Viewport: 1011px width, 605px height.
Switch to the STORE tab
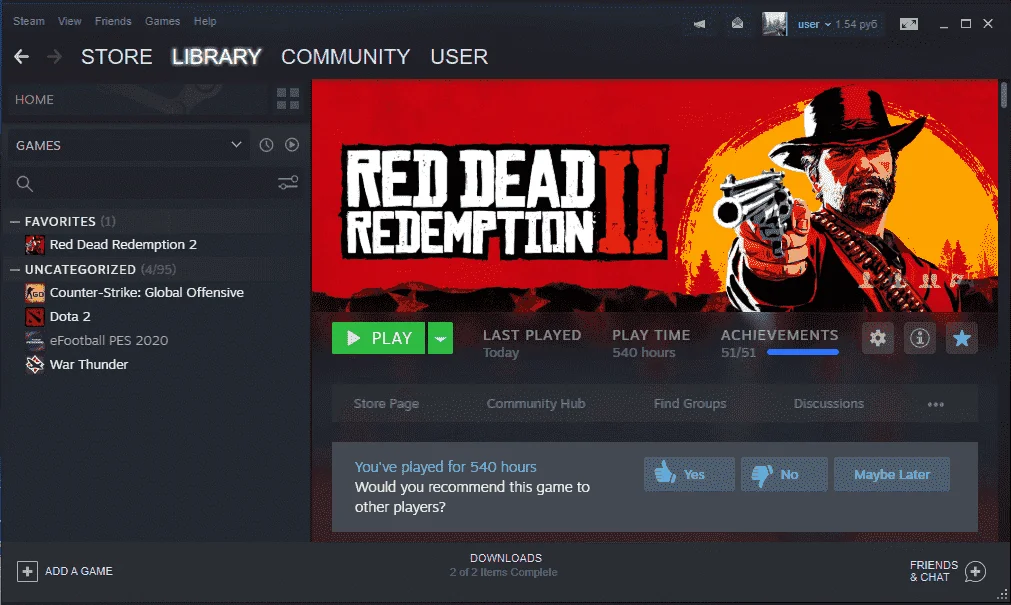(x=117, y=57)
